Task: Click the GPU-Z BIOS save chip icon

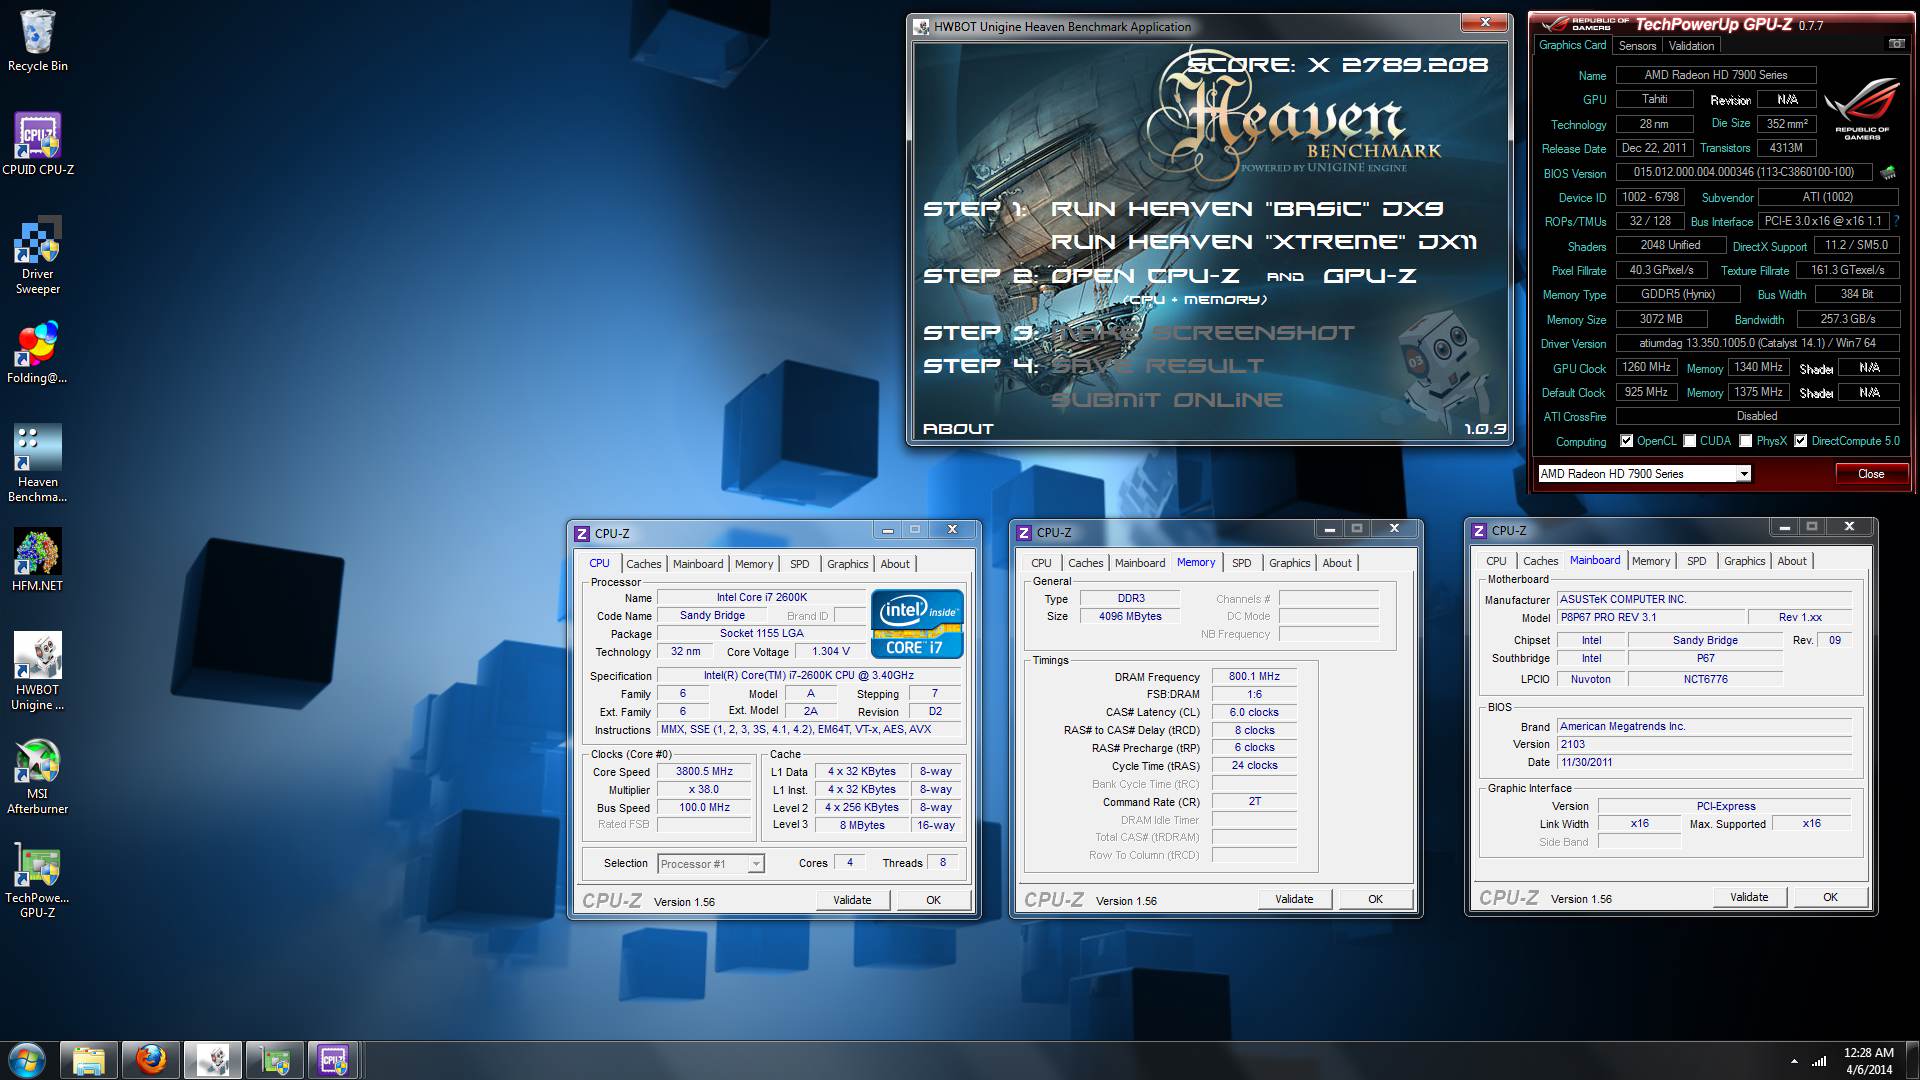Action: [x=1888, y=173]
